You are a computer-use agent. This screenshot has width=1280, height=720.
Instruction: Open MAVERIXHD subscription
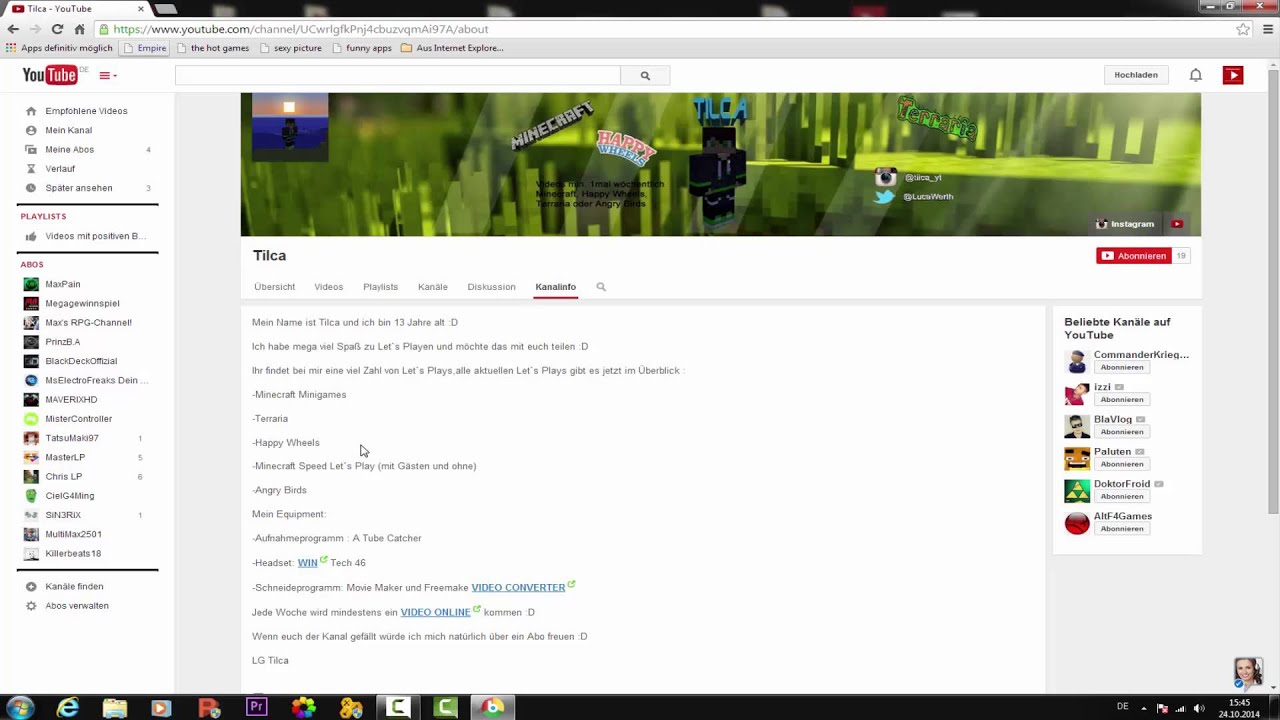click(71, 399)
